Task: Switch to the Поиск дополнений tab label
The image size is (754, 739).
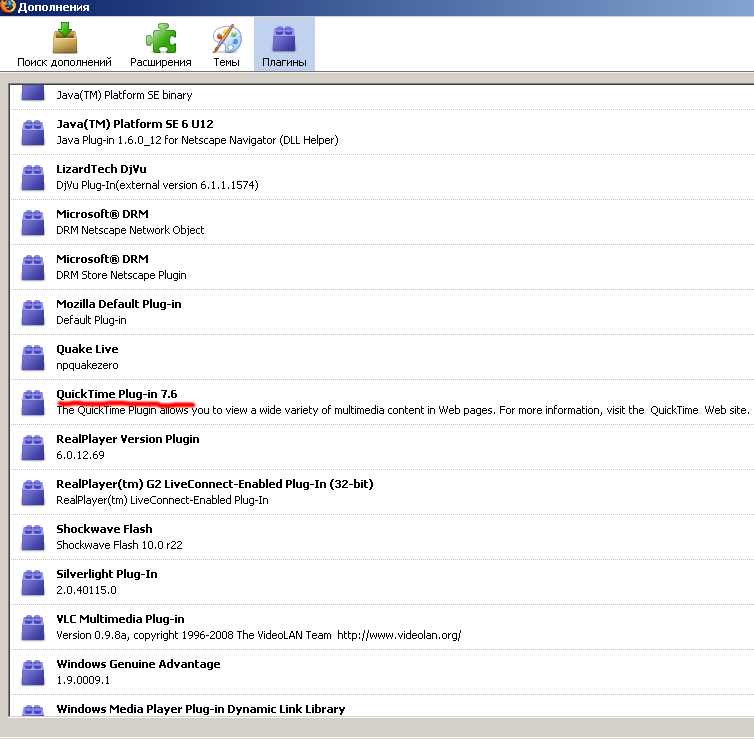Action: 64,62
